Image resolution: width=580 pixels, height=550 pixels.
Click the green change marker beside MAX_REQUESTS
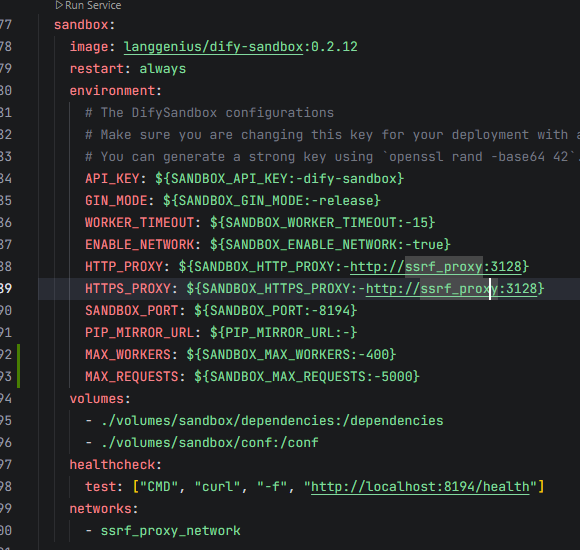pyautogui.click(x=18, y=377)
